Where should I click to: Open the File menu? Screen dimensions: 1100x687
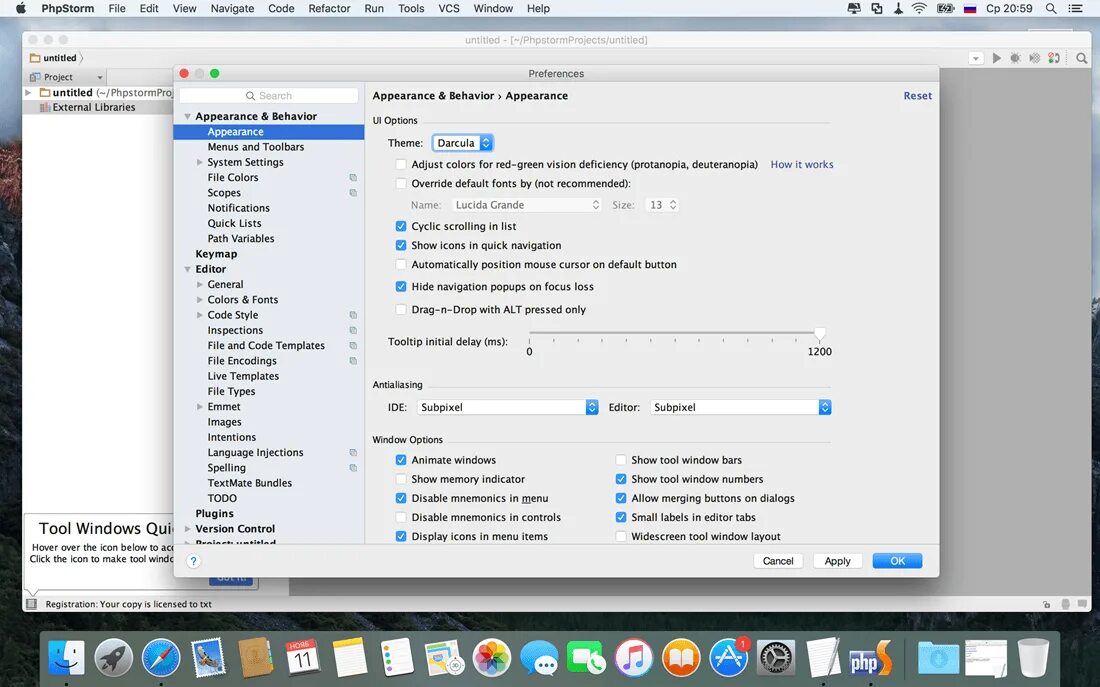[x=117, y=8]
